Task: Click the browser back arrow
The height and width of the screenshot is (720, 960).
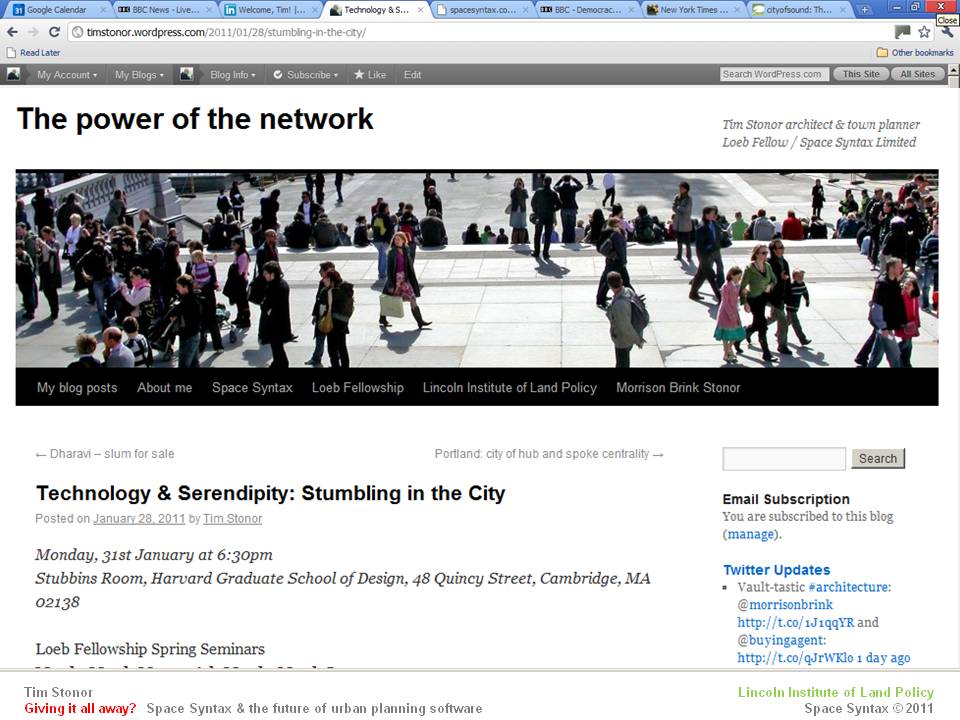Action: click(12, 32)
